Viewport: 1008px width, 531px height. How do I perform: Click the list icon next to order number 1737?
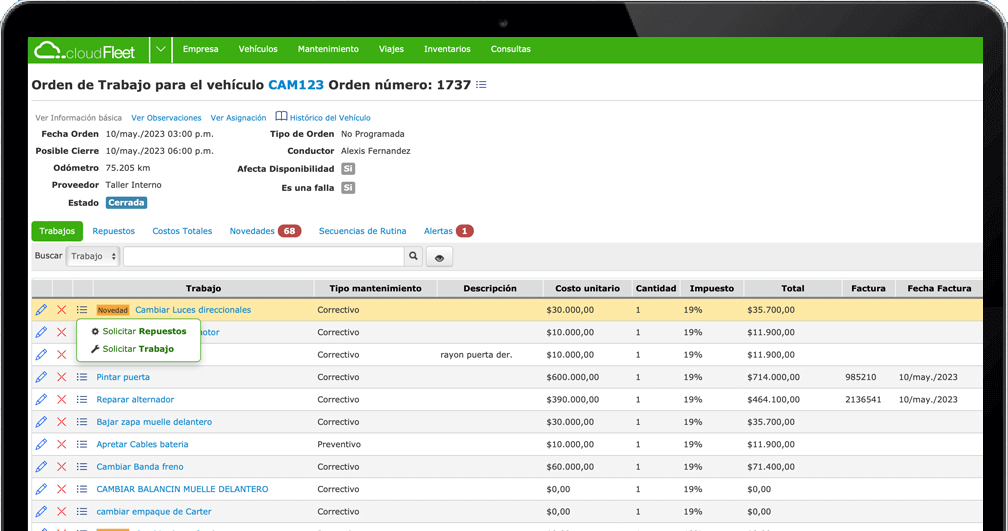(481, 85)
